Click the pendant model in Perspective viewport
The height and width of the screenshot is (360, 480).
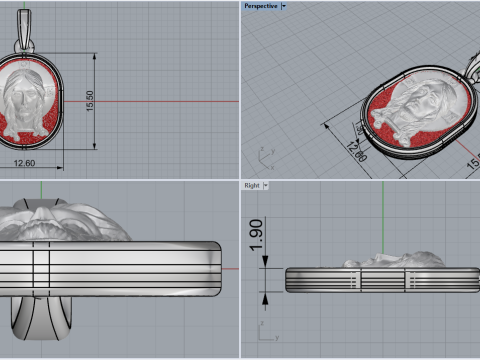pos(419,112)
